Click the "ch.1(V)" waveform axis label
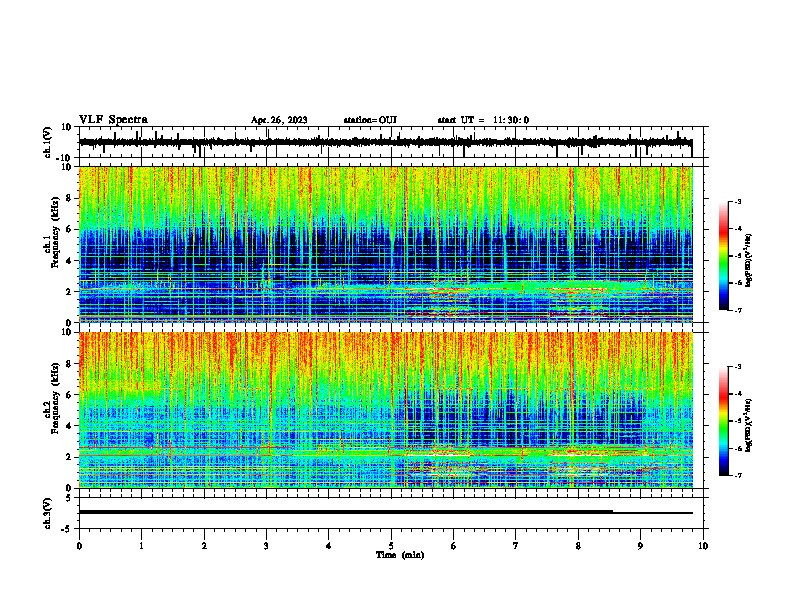The image size is (792, 612). coord(47,142)
